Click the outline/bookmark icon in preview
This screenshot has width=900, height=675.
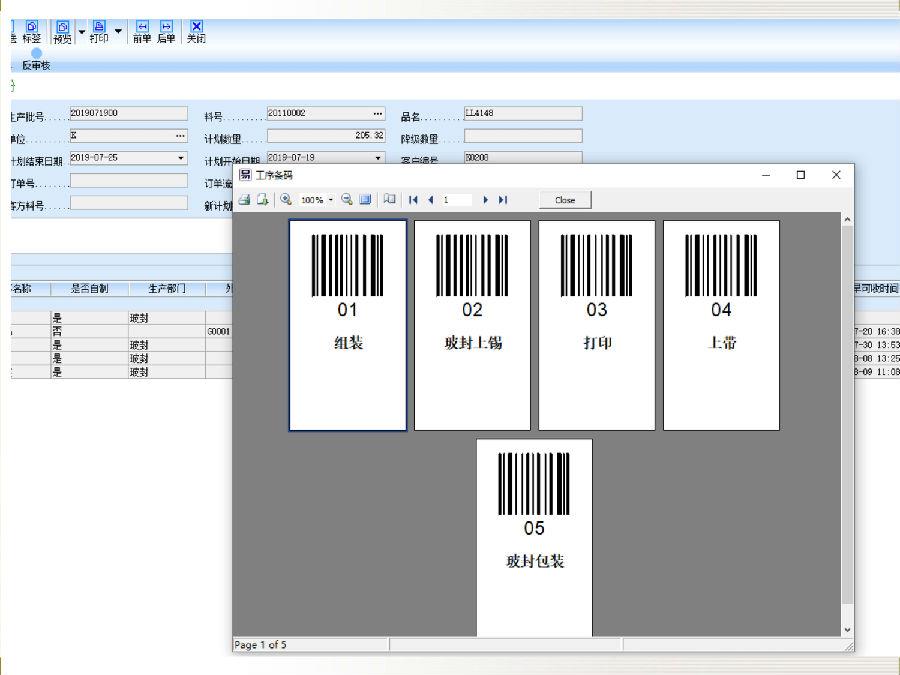tap(390, 199)
